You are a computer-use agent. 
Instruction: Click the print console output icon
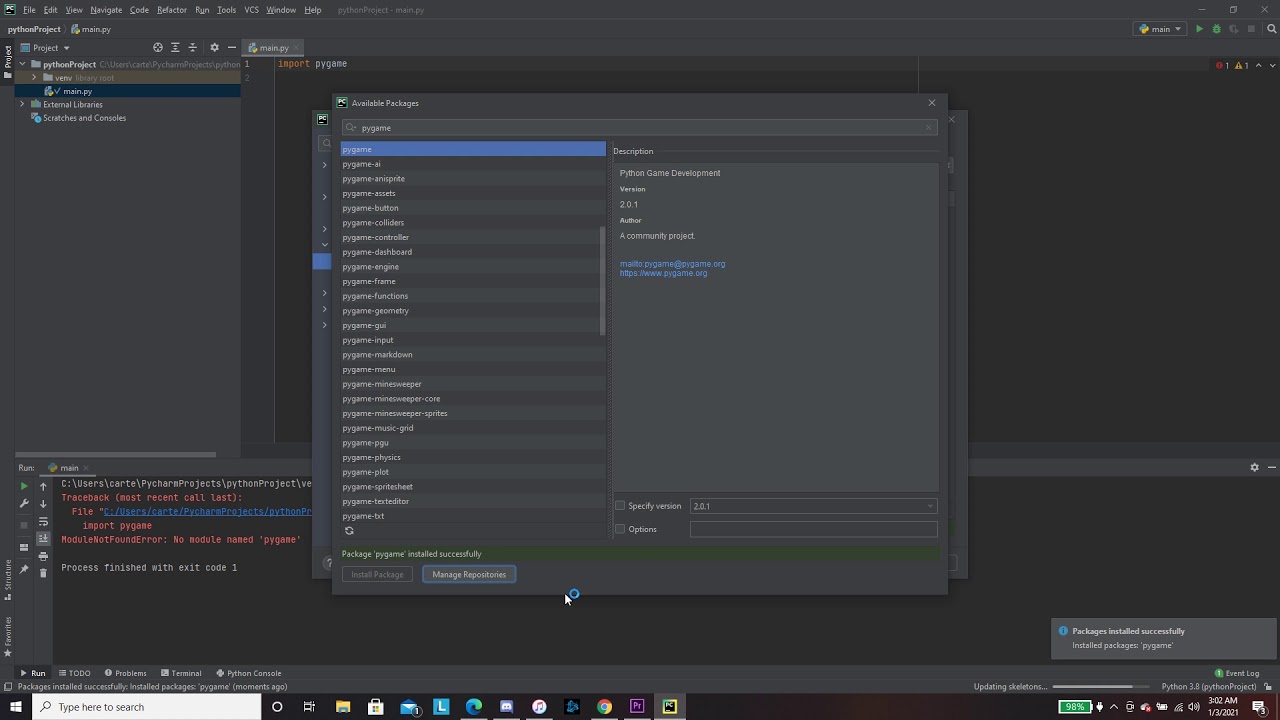pos(43,556)
